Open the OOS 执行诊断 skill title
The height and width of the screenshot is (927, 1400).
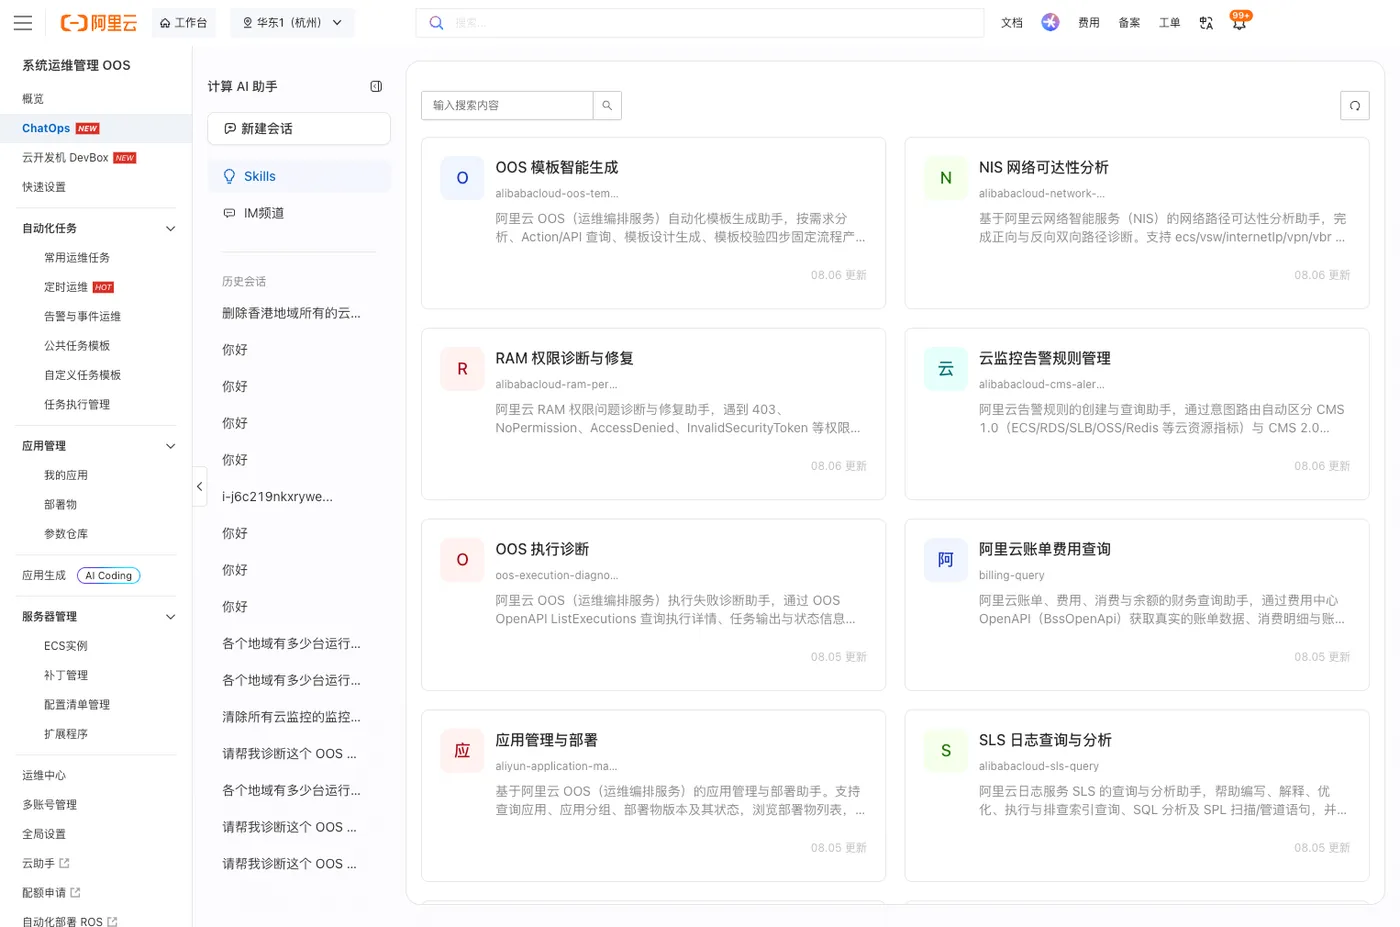click(x=543, y=549)
